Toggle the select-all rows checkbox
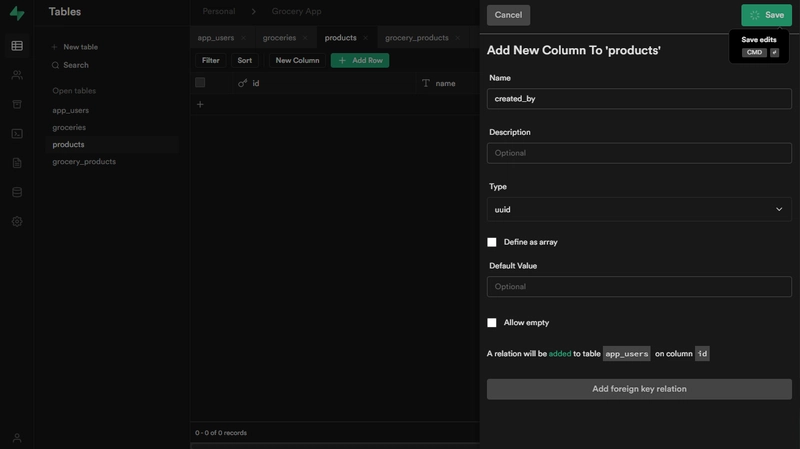This screenshot has width=800, height=449. (x=200, y=83)
